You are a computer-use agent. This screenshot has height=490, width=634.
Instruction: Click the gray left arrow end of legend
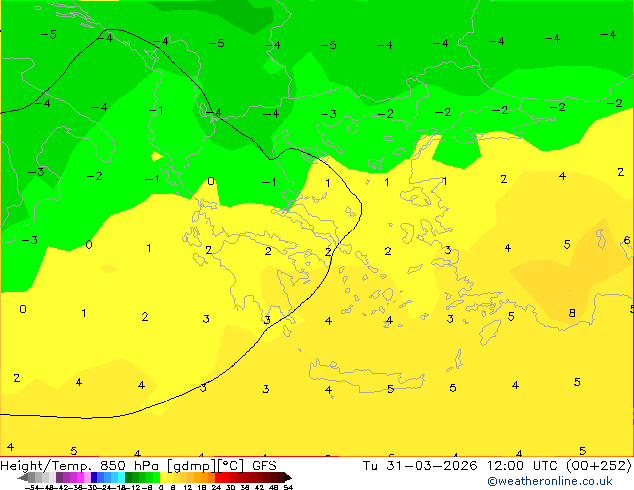point(23,477)
